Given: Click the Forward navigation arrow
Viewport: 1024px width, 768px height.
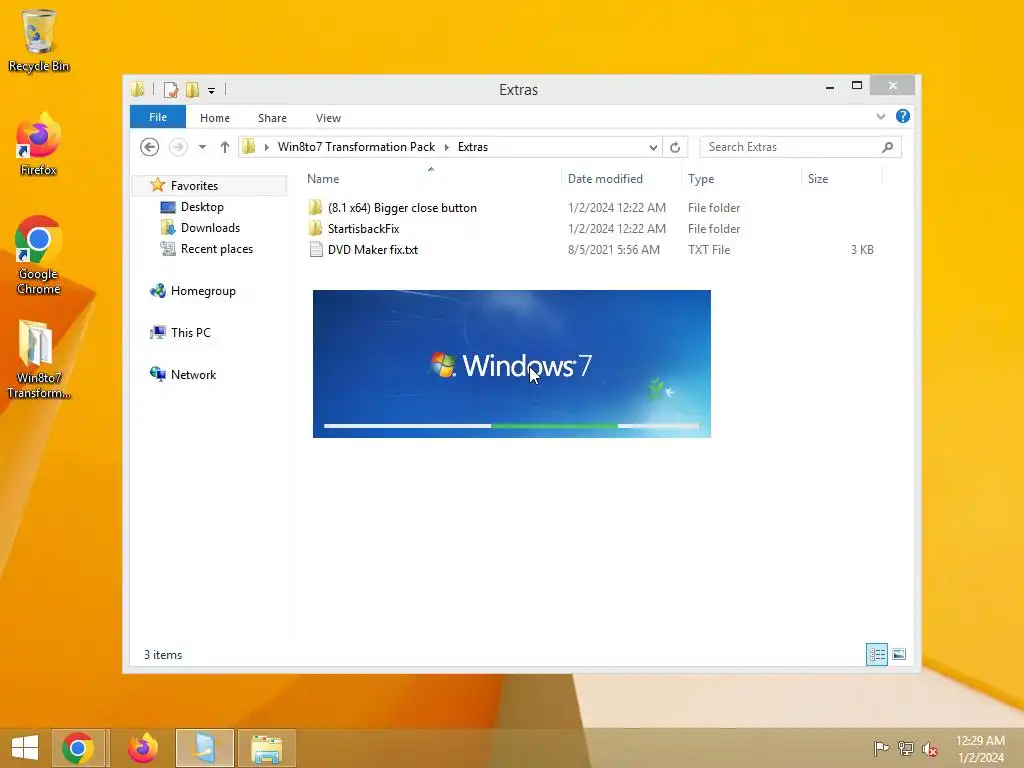Looking at the screenshot, I should pos(178,147).
